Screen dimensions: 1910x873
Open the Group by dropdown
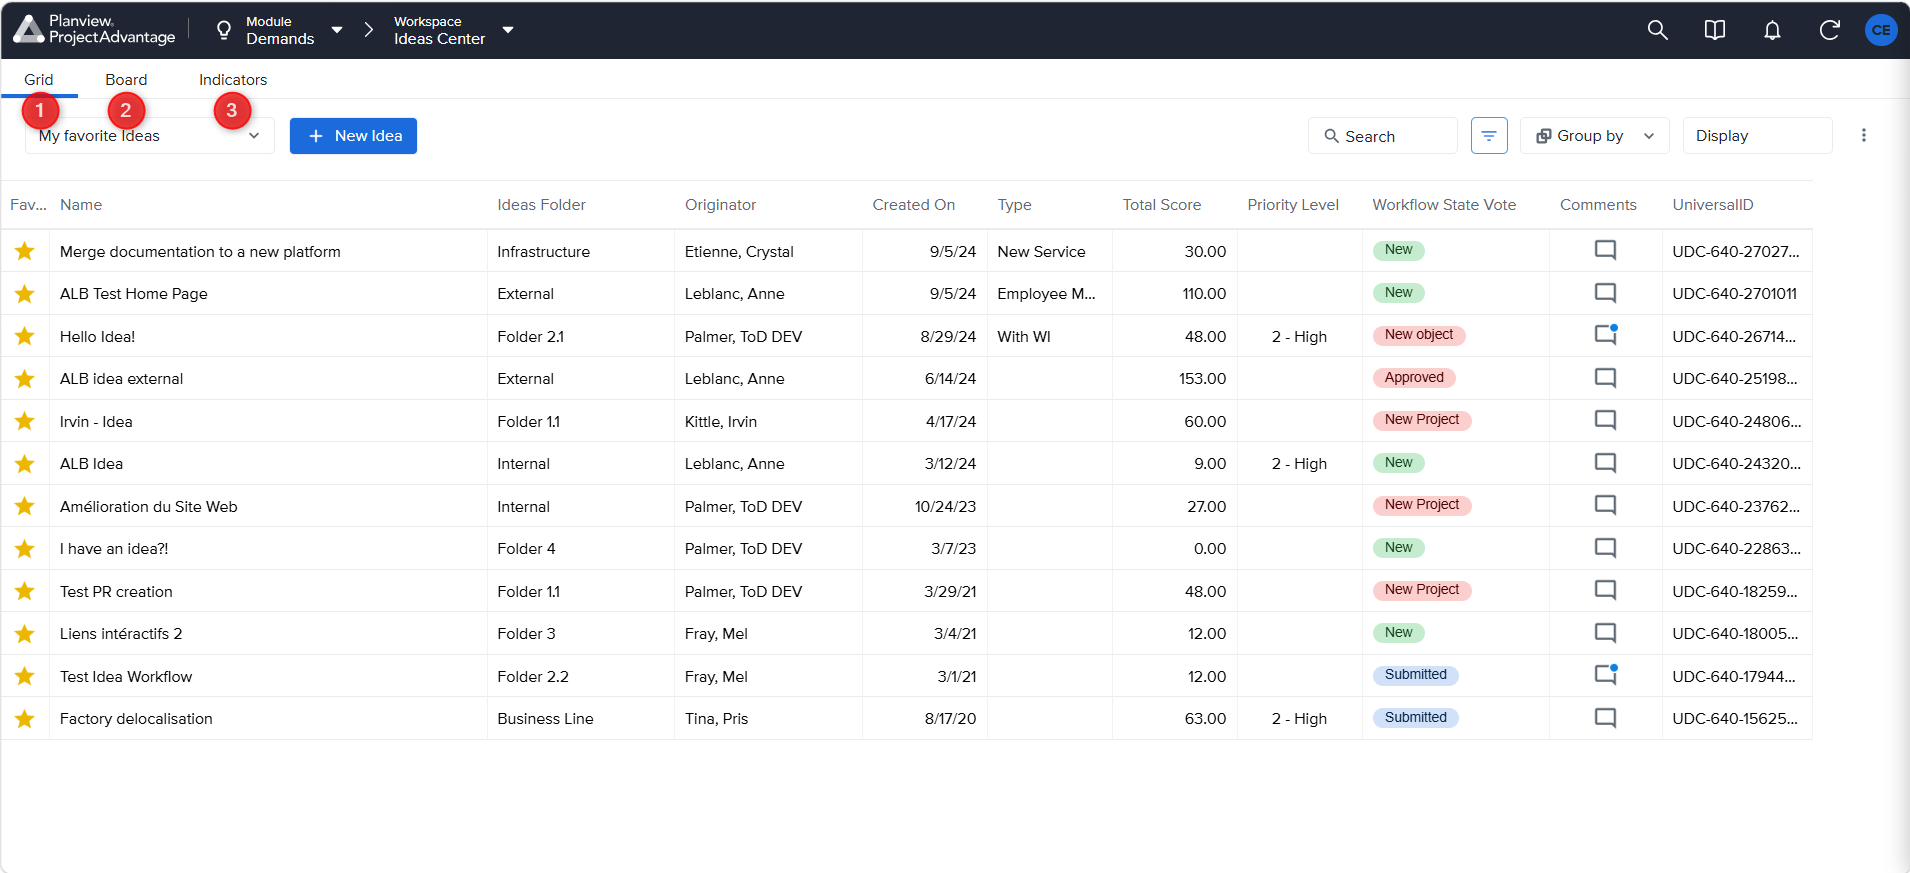(1594, 136)
